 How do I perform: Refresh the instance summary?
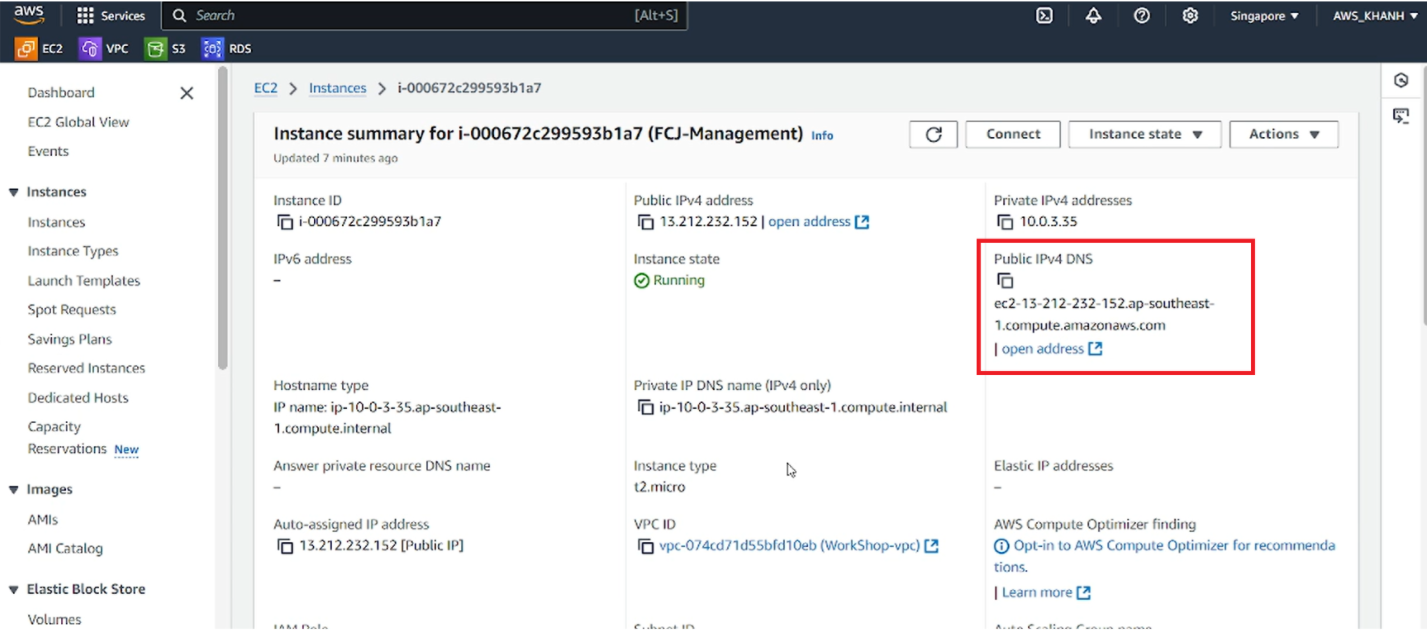934,134
